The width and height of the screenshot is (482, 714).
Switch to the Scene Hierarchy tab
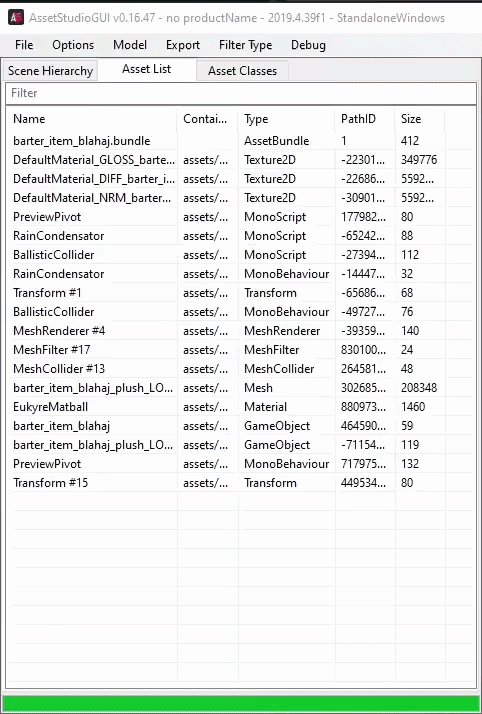[x=50, y=71]
